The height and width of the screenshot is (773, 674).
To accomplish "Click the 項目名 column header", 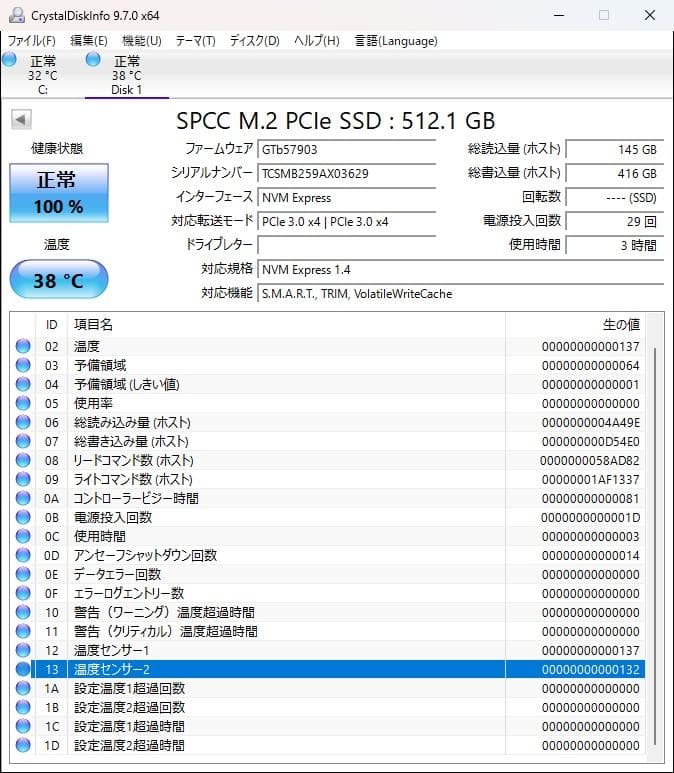I will (286, 324).
